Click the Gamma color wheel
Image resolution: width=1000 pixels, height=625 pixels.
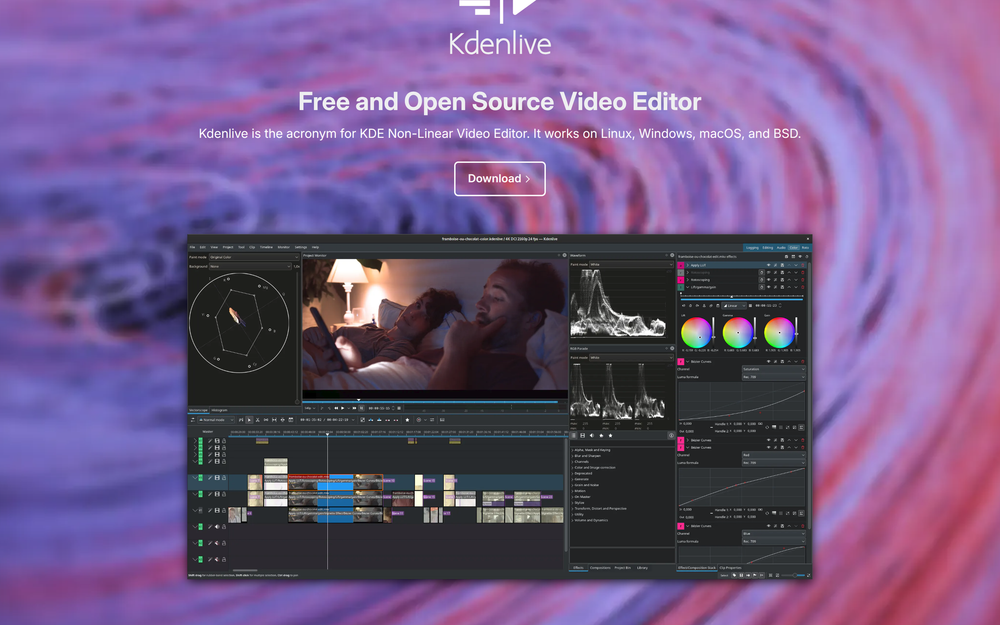tap(737, 333)
